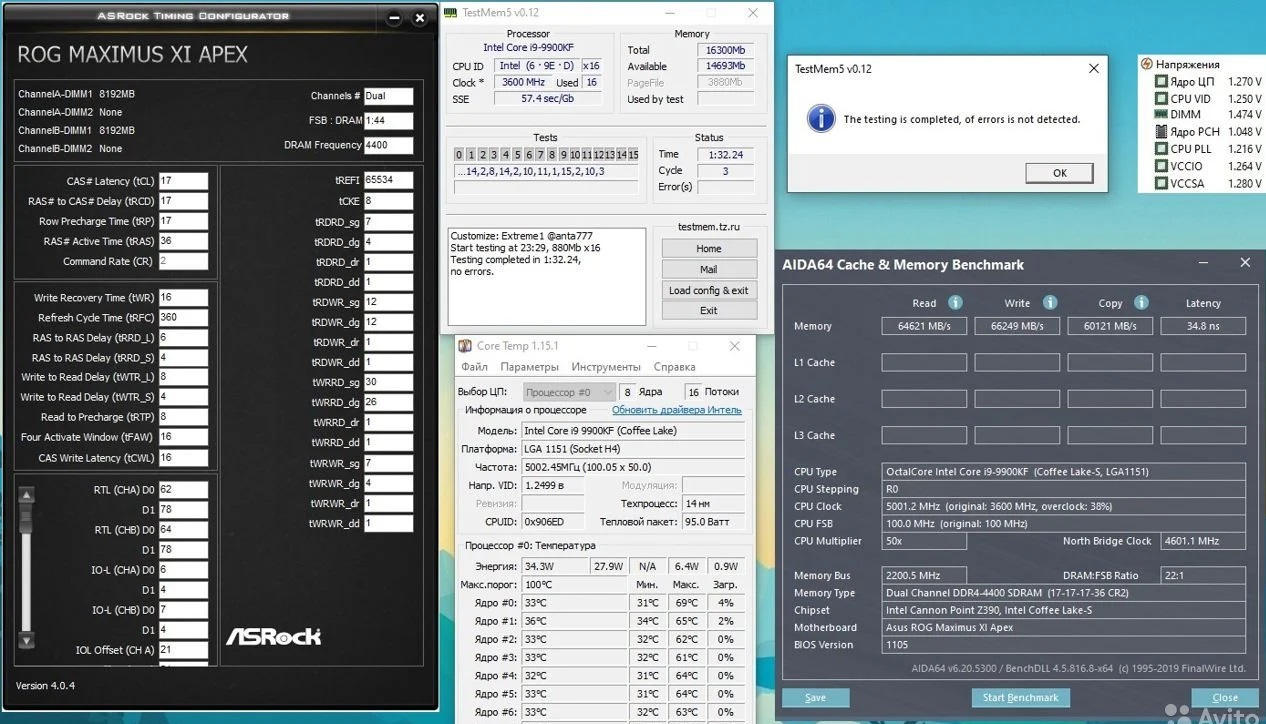The width and height of the screenshot is (1266, 724).
Task: Click the FSB : DRAM ratio field
Action: 388,121
